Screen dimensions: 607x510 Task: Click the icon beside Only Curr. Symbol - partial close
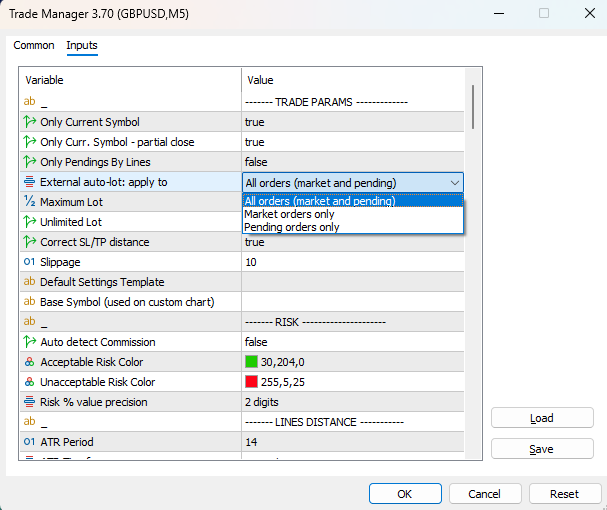coord(29,142)
